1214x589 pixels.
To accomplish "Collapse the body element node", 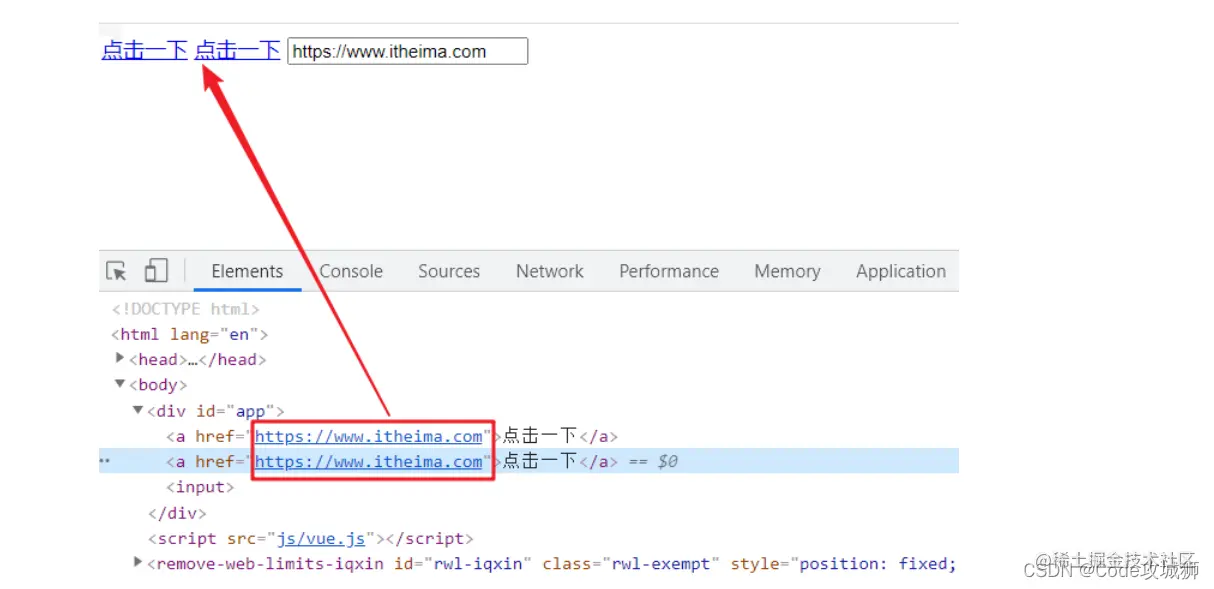I will 121,384.
